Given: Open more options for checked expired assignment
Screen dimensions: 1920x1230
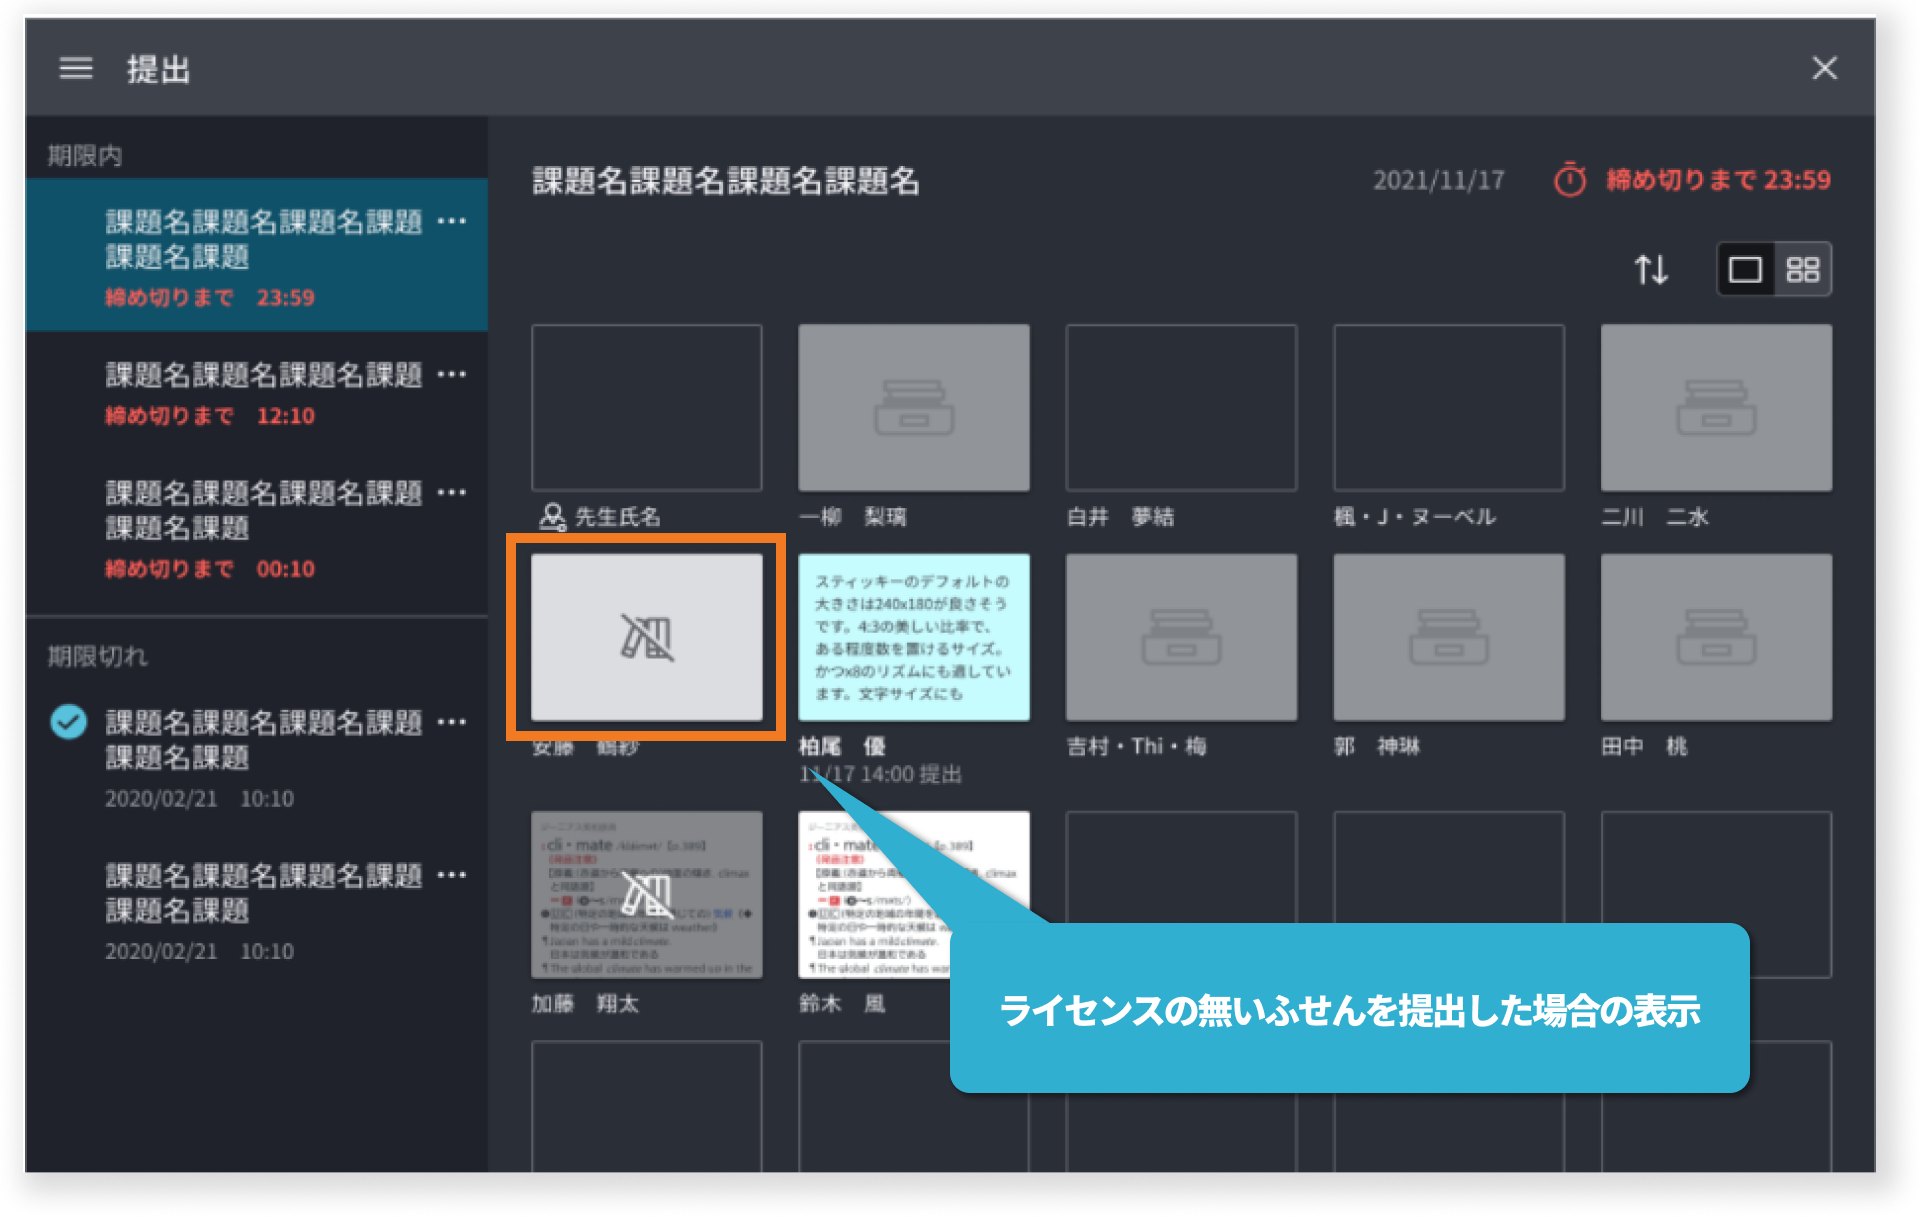Looking at the screenshot, I should pos(452,722).
